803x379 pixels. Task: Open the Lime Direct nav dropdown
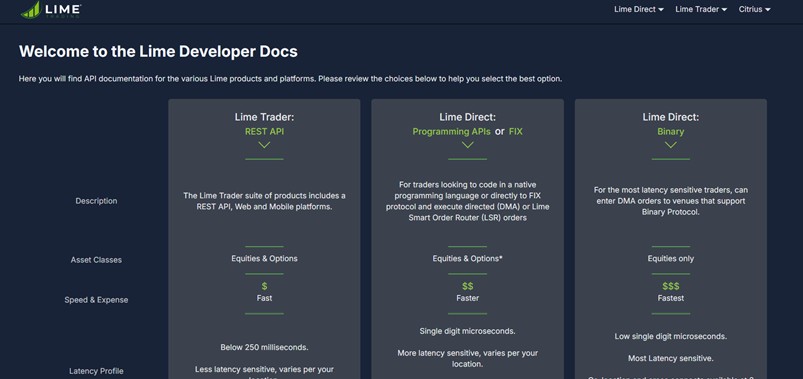pyautogui.click(x=639, y=9)
